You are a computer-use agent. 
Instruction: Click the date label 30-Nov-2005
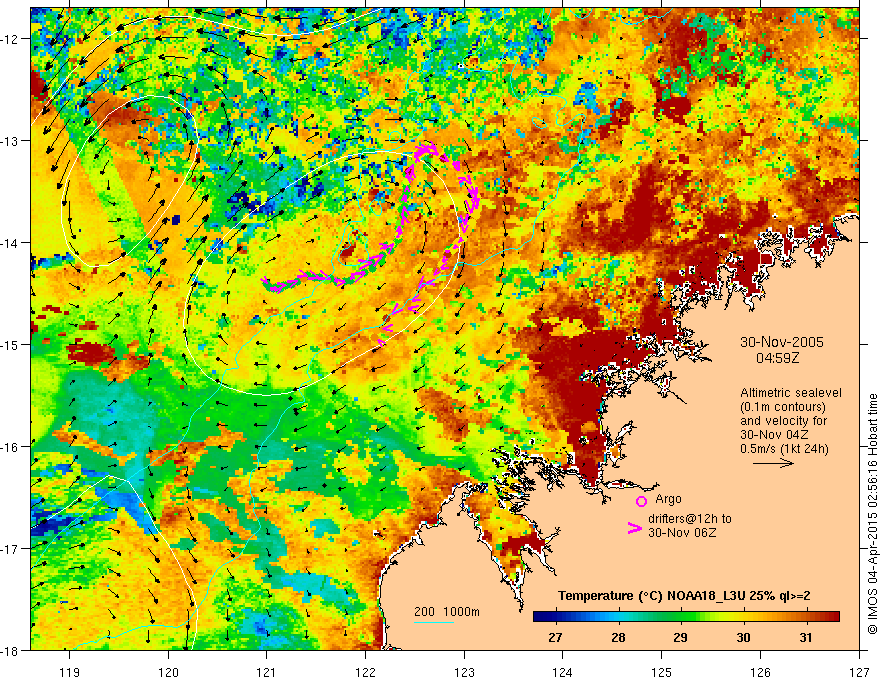pyautogui.click(x=782, y=342)
